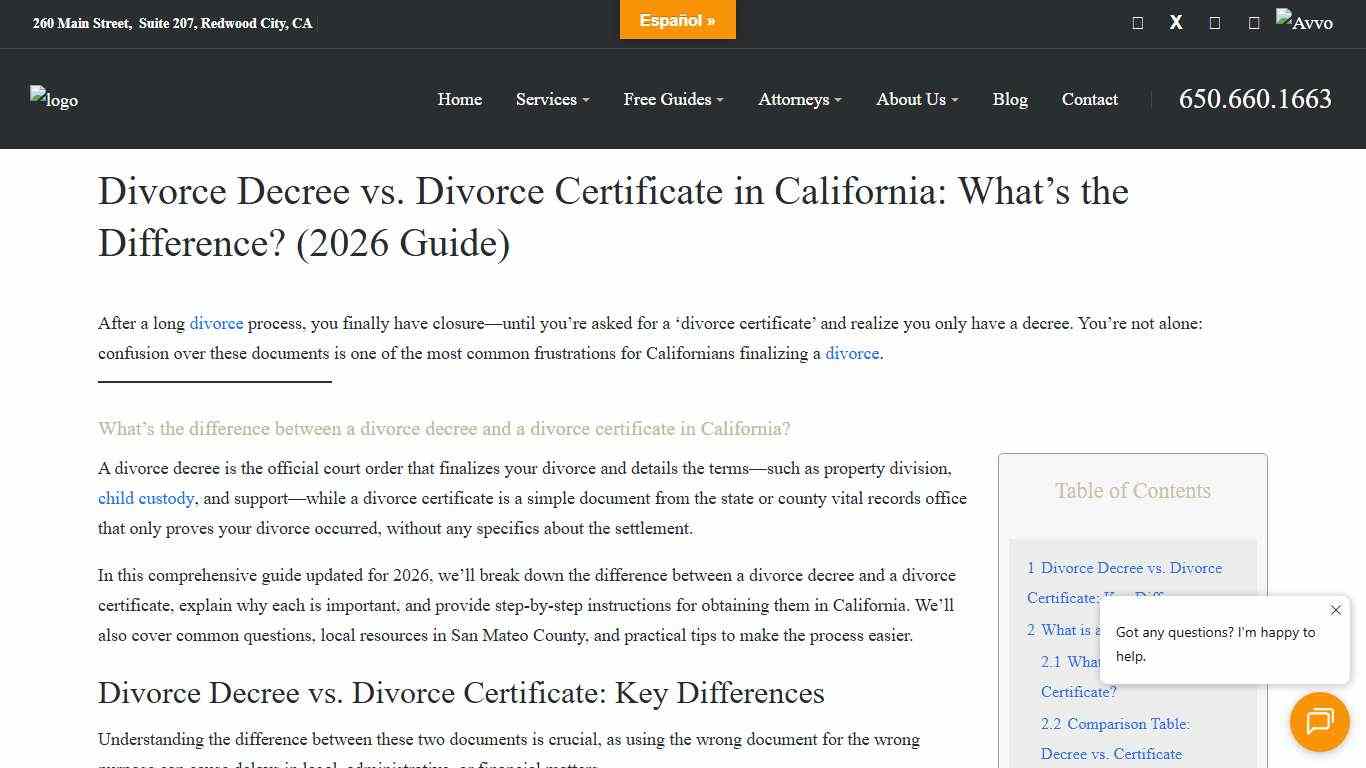Select Home in the navigation menu

coord(459,99)
